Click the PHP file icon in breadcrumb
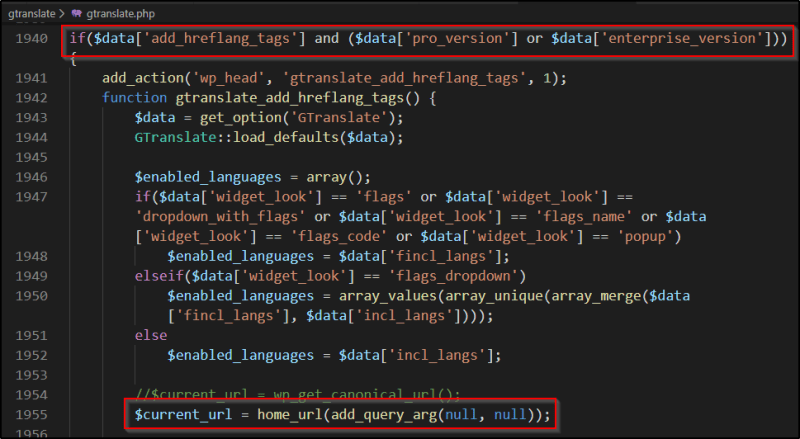 click(x=77, y=13)
